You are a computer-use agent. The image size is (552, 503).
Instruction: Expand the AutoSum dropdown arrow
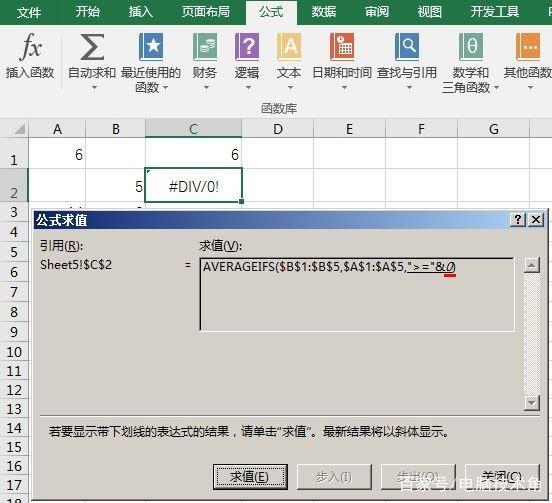pos(94,87)
